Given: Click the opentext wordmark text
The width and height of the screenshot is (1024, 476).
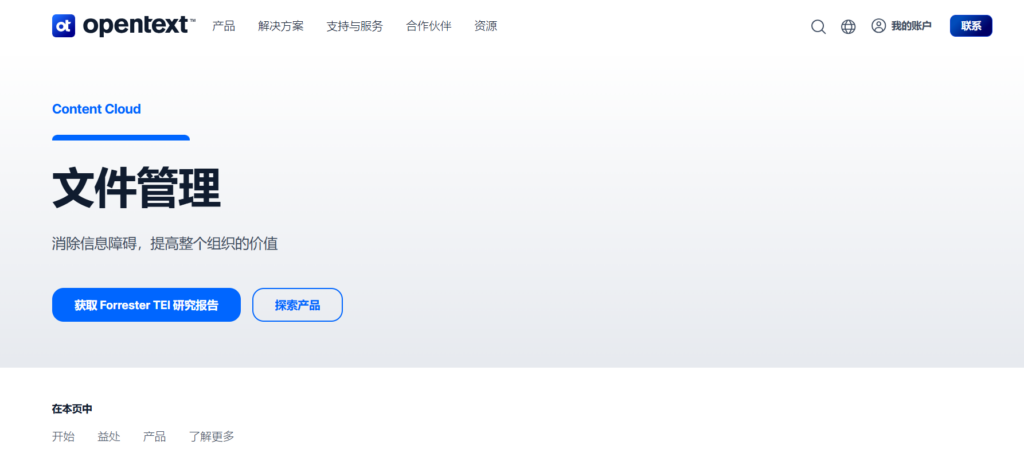Looking at the screenshot, I should coord(140,26).
